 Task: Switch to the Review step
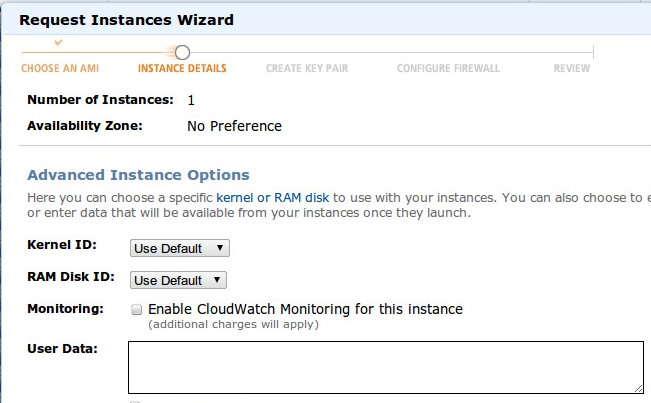(572, 69)
